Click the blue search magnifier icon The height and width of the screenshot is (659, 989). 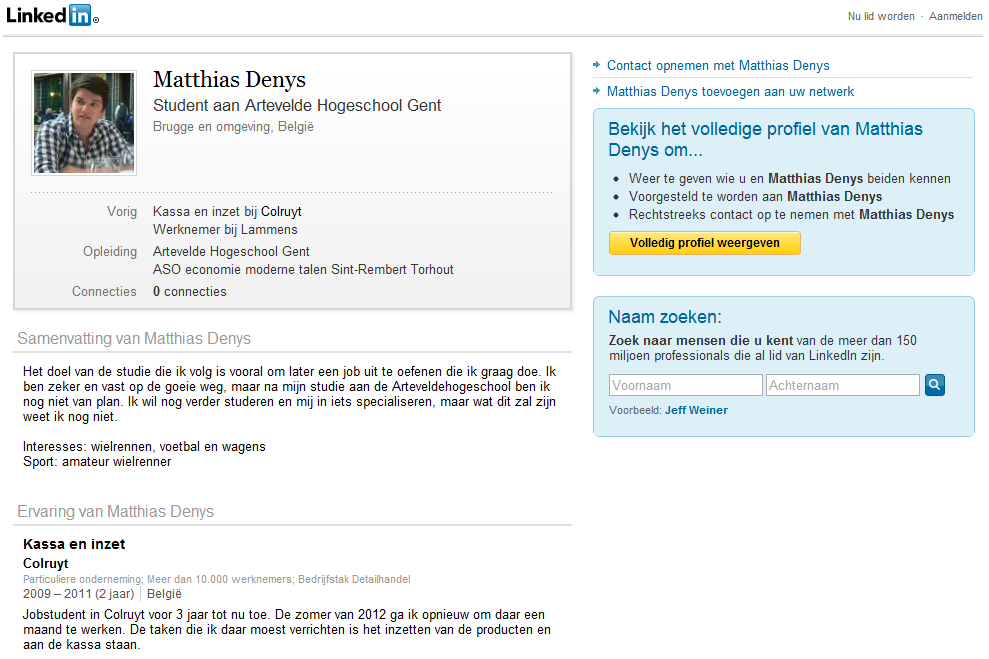point(935,385)
